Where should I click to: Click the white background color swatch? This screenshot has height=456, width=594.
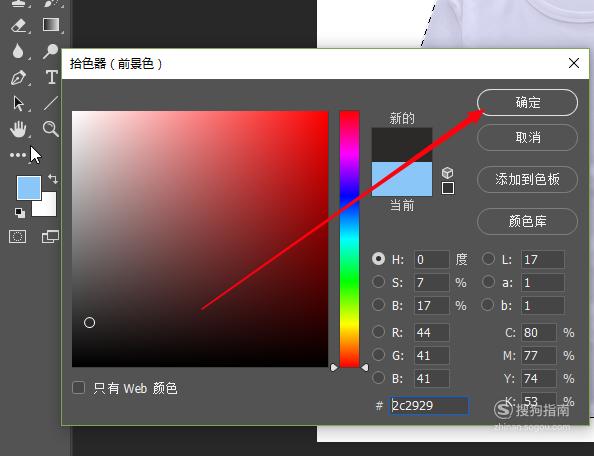49,208
